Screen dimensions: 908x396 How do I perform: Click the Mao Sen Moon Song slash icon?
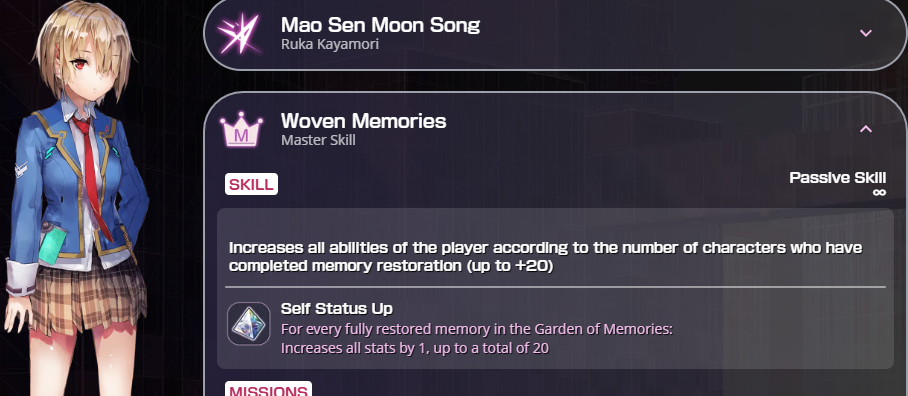tap(239, 33)
